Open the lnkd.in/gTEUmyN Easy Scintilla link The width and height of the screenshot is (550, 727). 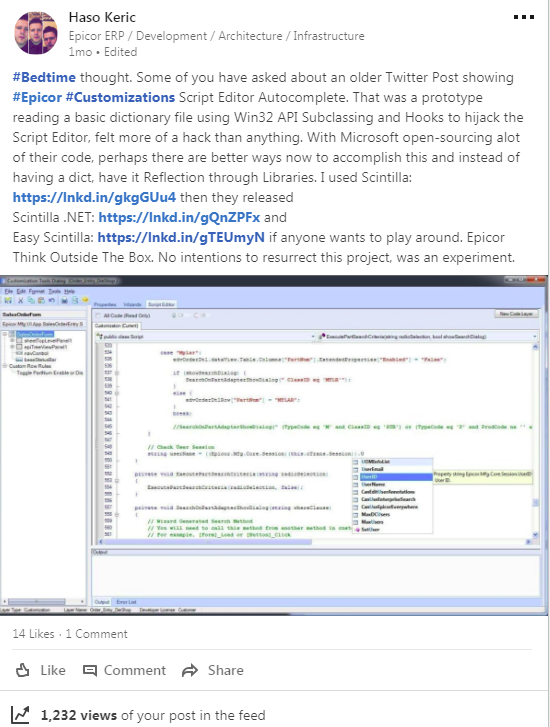[x=181, y=237]
